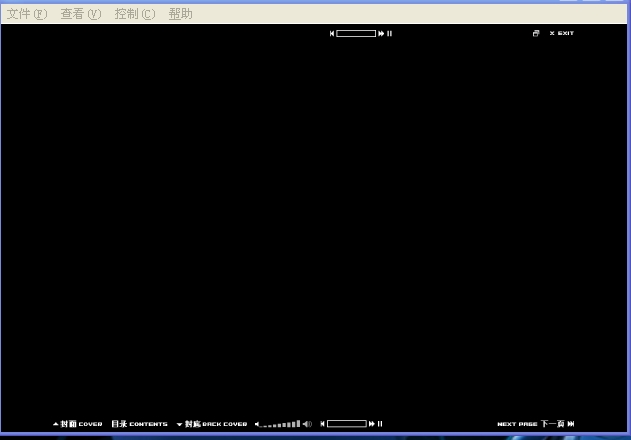Click the bottom progress bar
631x440 pixels.
click(x=347, y=424)
